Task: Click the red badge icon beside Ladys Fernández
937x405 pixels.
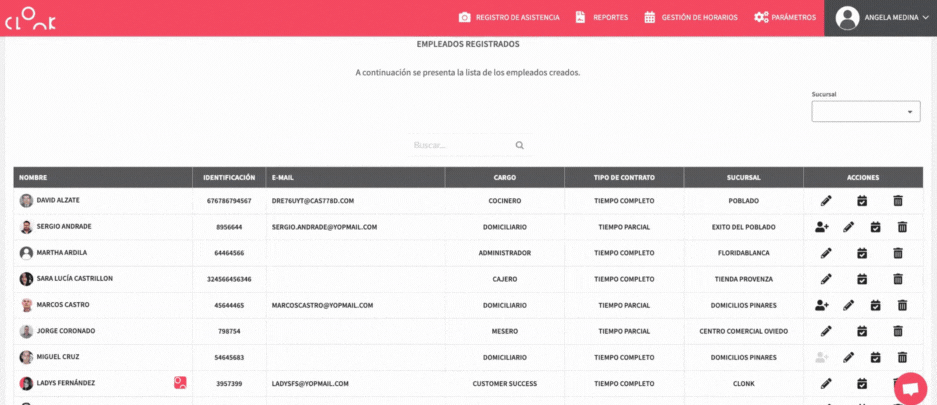Action: [180, 382]
